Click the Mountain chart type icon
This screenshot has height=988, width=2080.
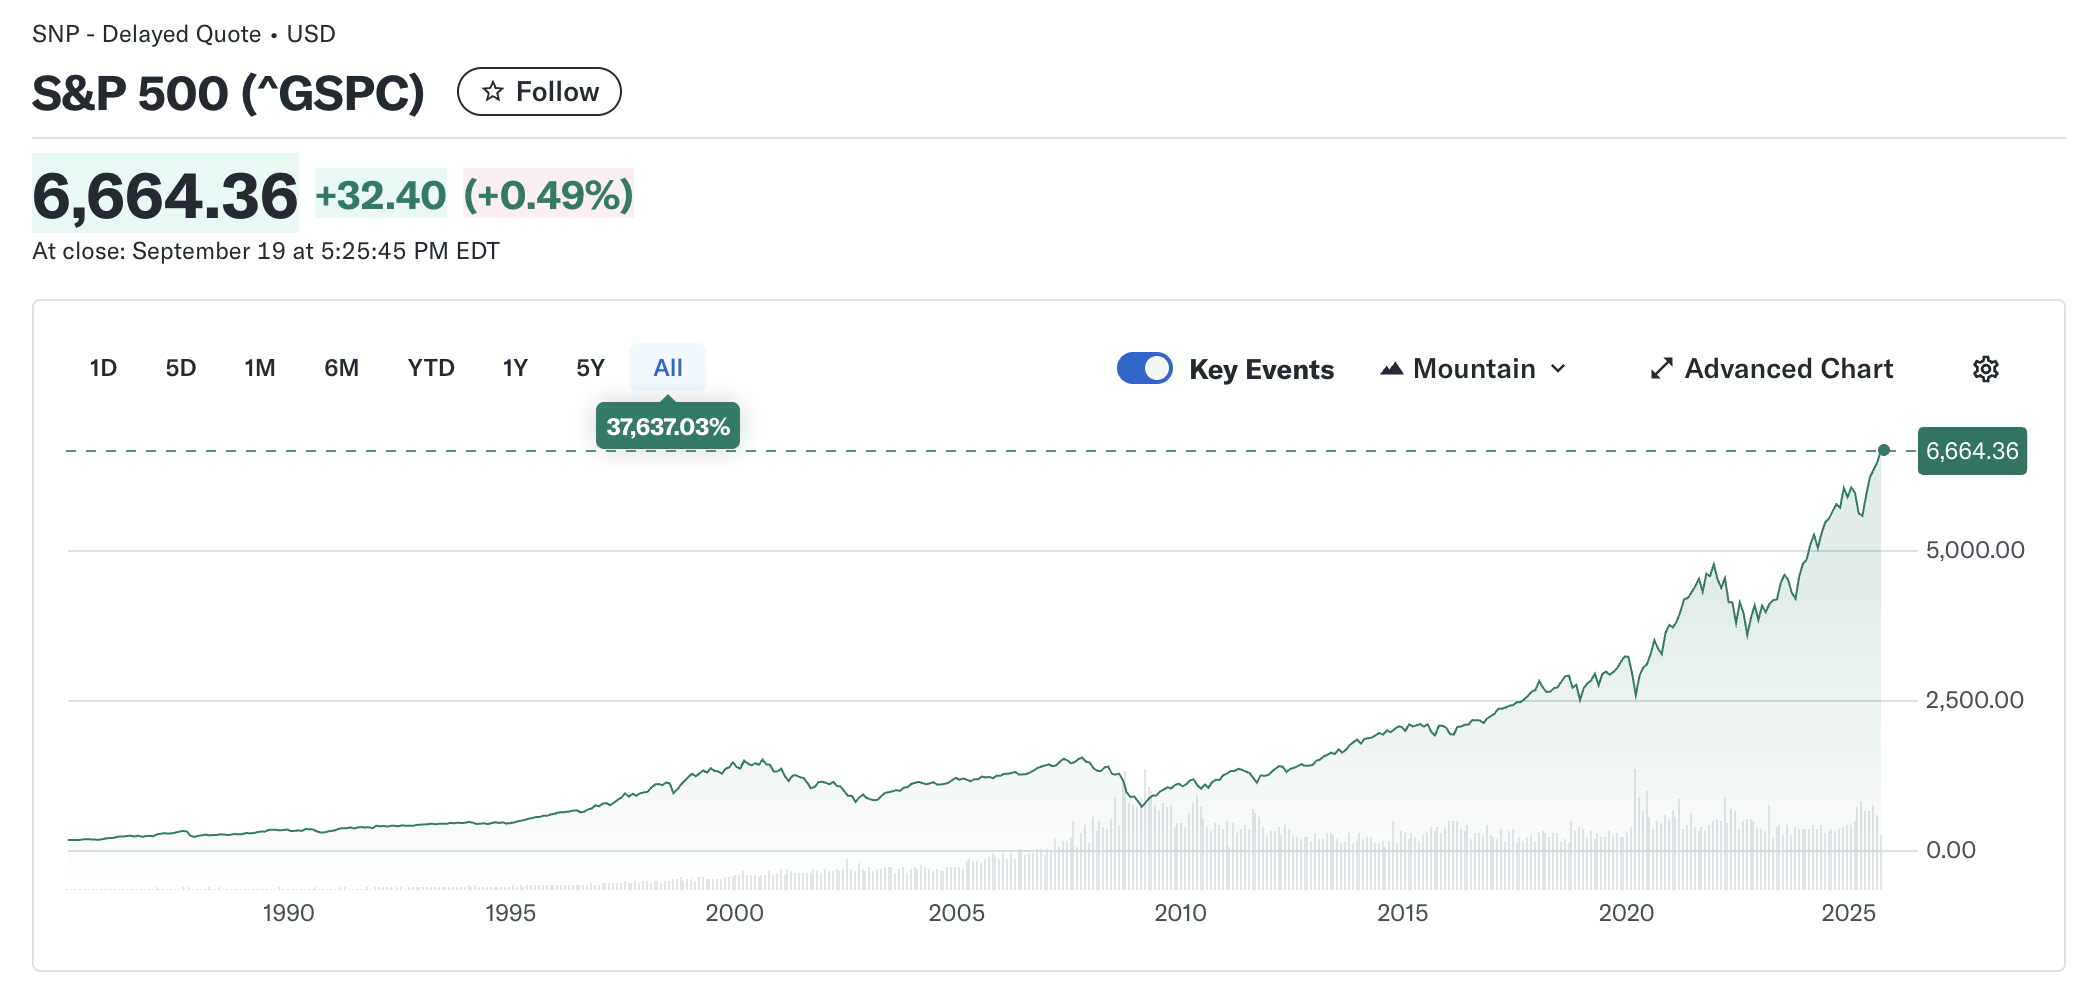pos(1391,369)
